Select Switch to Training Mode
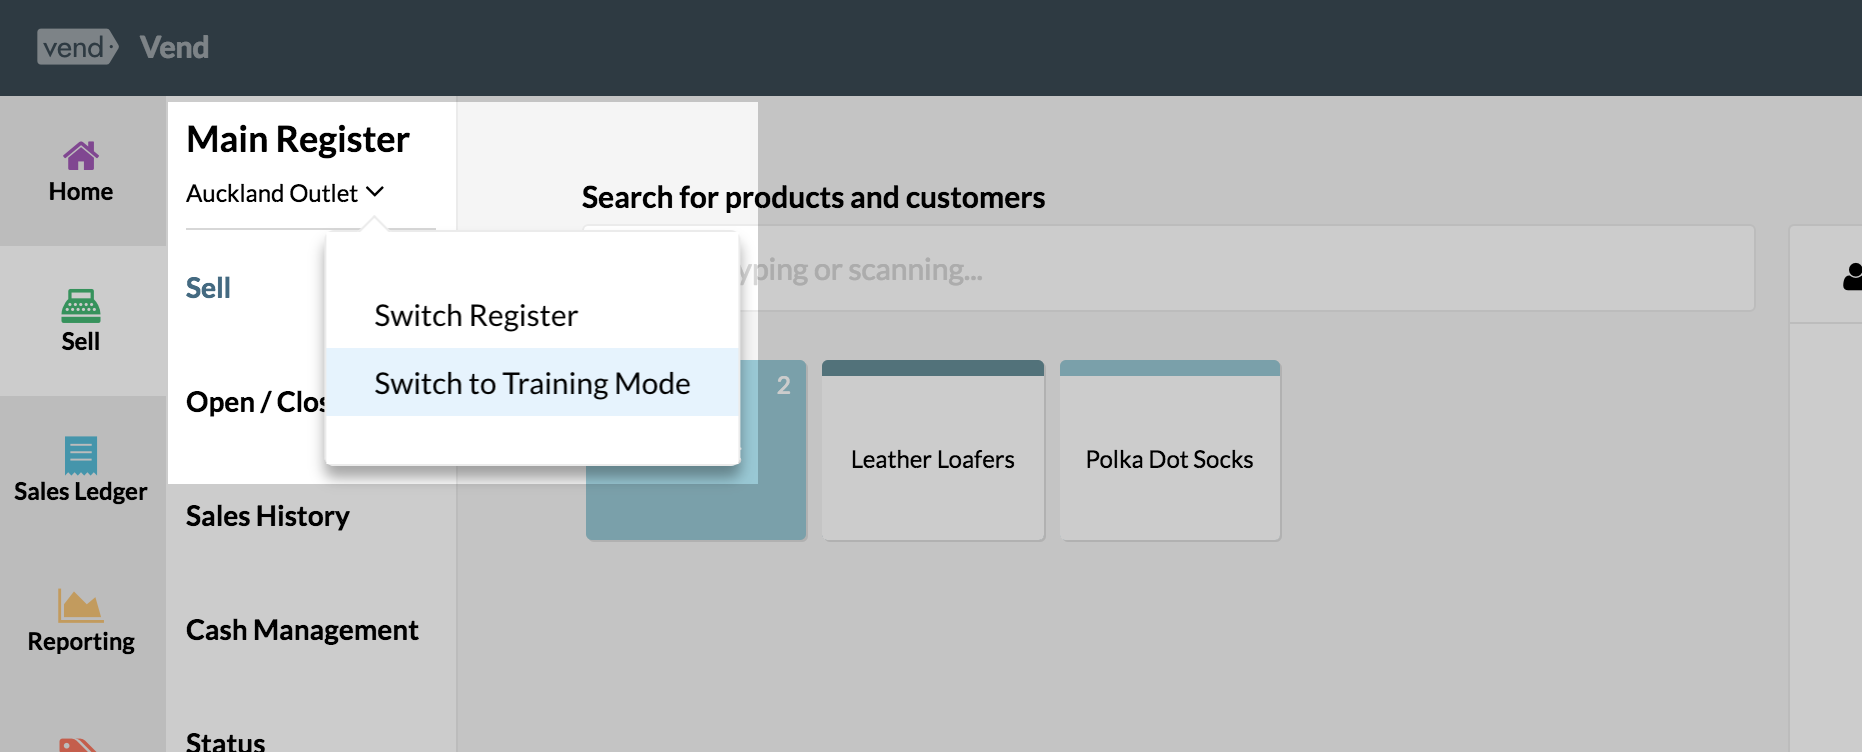This screenshot has height=752, width=1862. pos(533,382)
